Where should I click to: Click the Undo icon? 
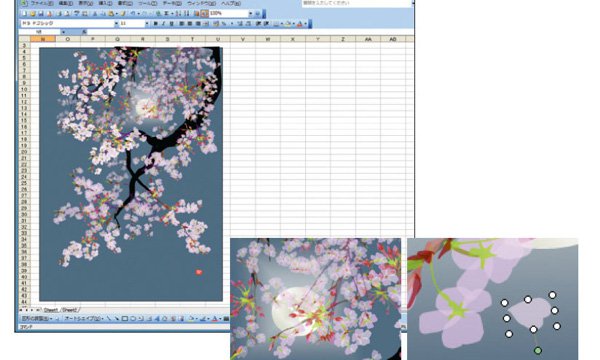(133, 14)
